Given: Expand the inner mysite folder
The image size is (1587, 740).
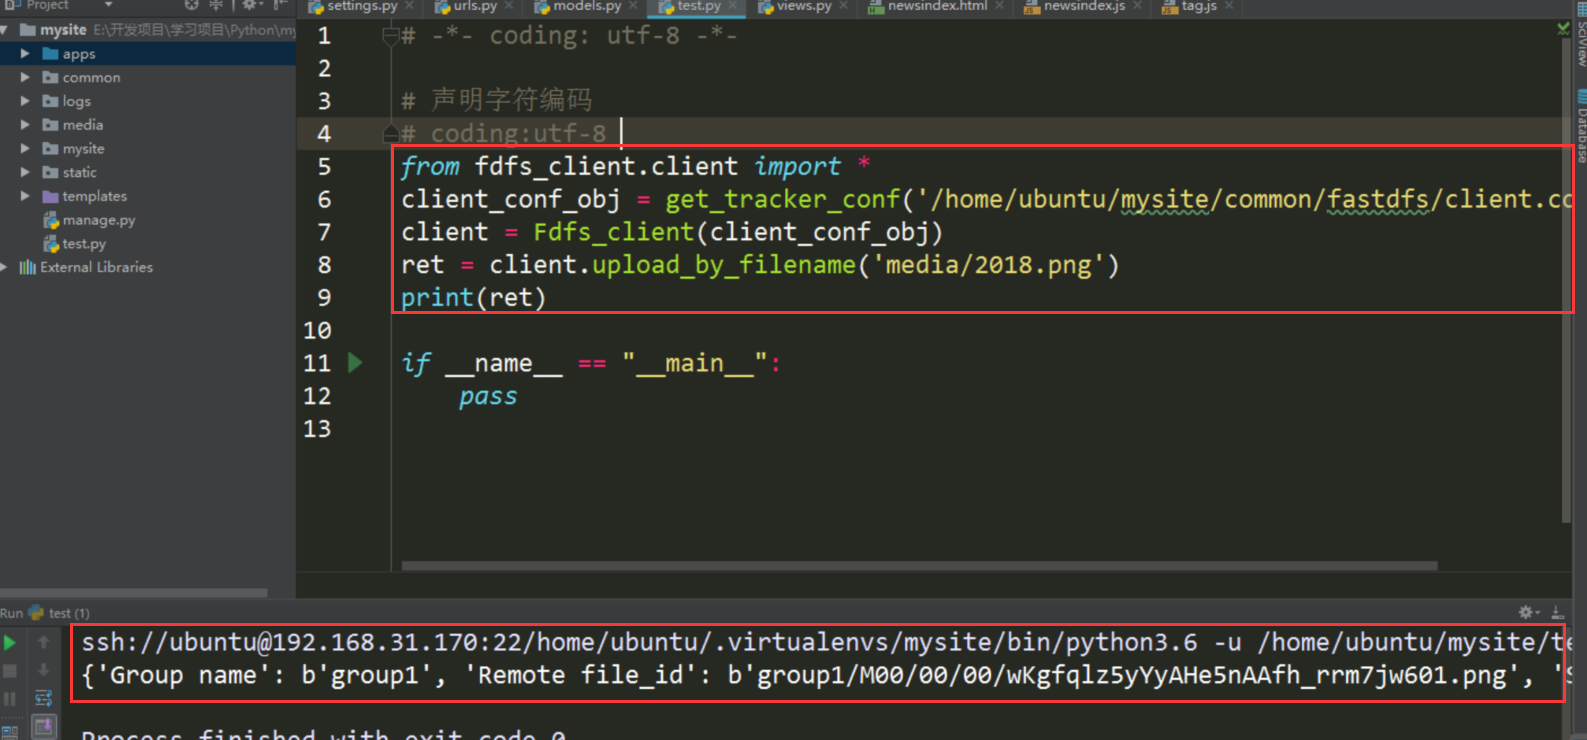Looking at the screenshot, I should (25, 148).
